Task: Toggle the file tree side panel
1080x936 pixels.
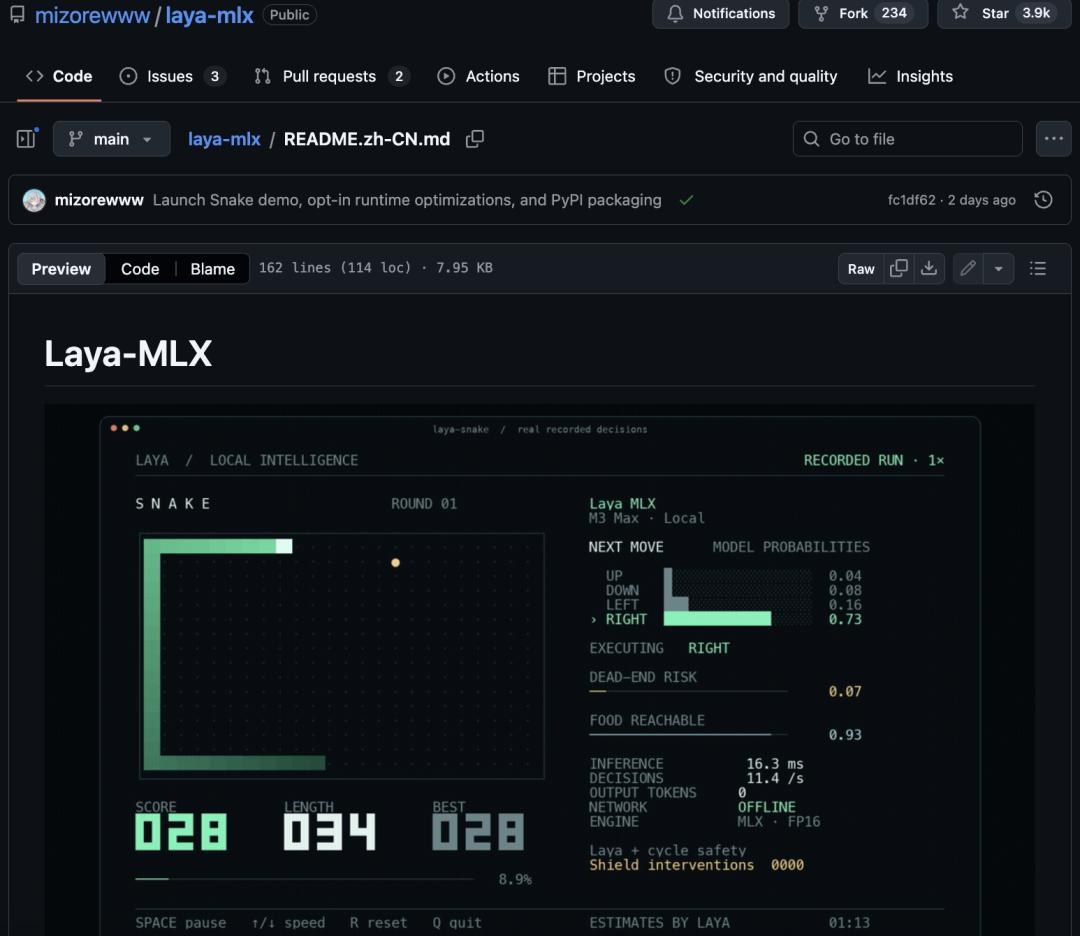Action: pyautogui.click(x=27, y=138)
